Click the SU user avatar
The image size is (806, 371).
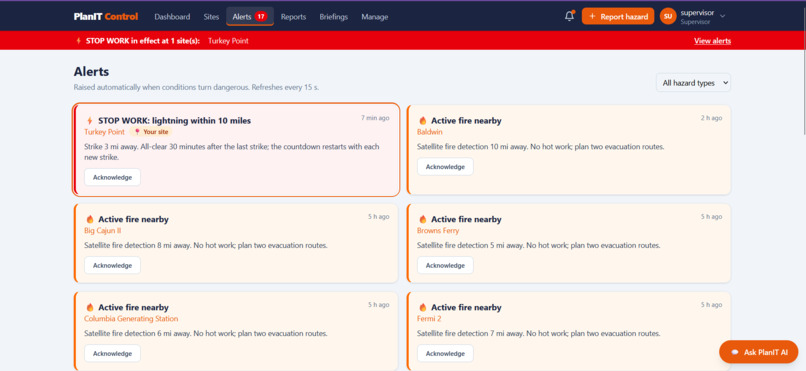[668, 16]
